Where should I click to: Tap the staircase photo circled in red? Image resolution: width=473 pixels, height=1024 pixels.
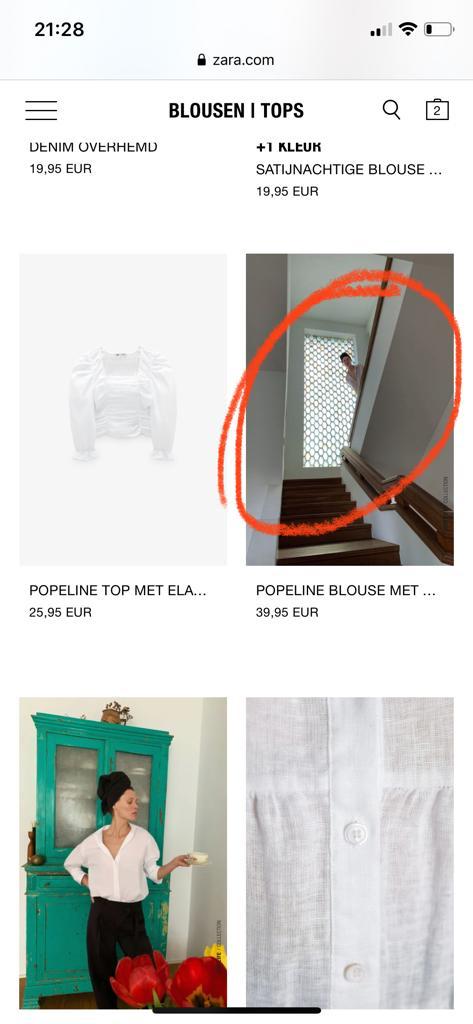click(x=350, y=409)
